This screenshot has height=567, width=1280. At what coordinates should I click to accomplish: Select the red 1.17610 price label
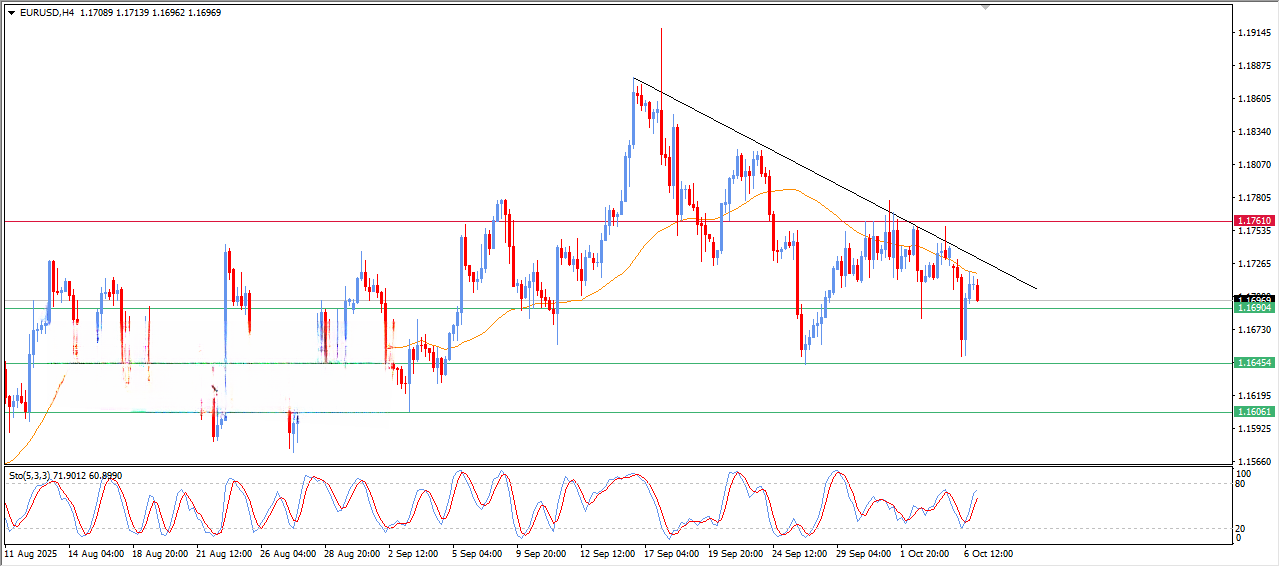coord(1254,221)
